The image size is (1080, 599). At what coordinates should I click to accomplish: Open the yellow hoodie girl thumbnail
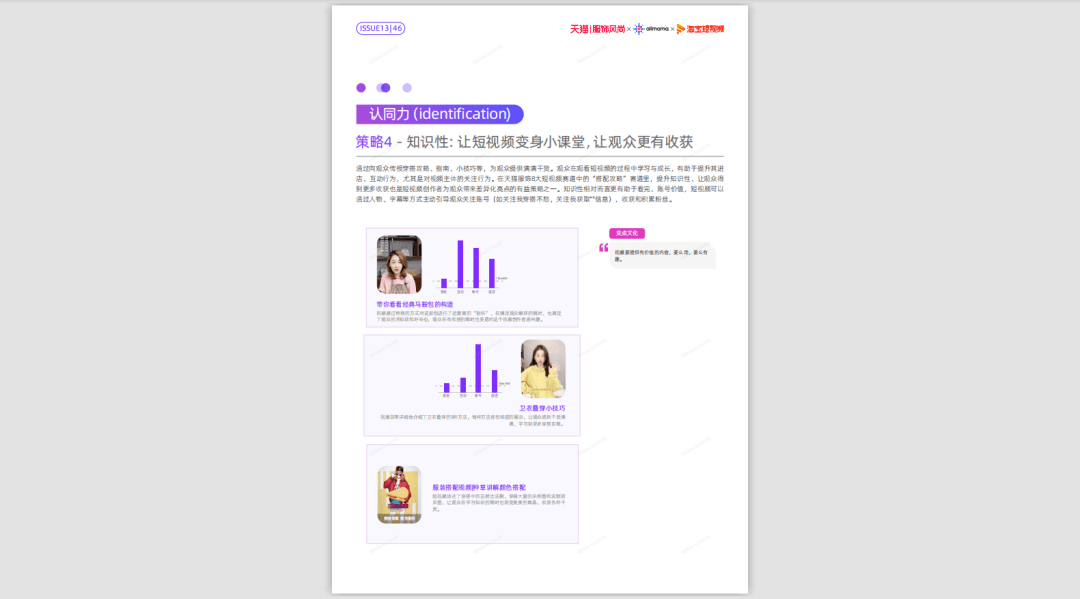543,369
